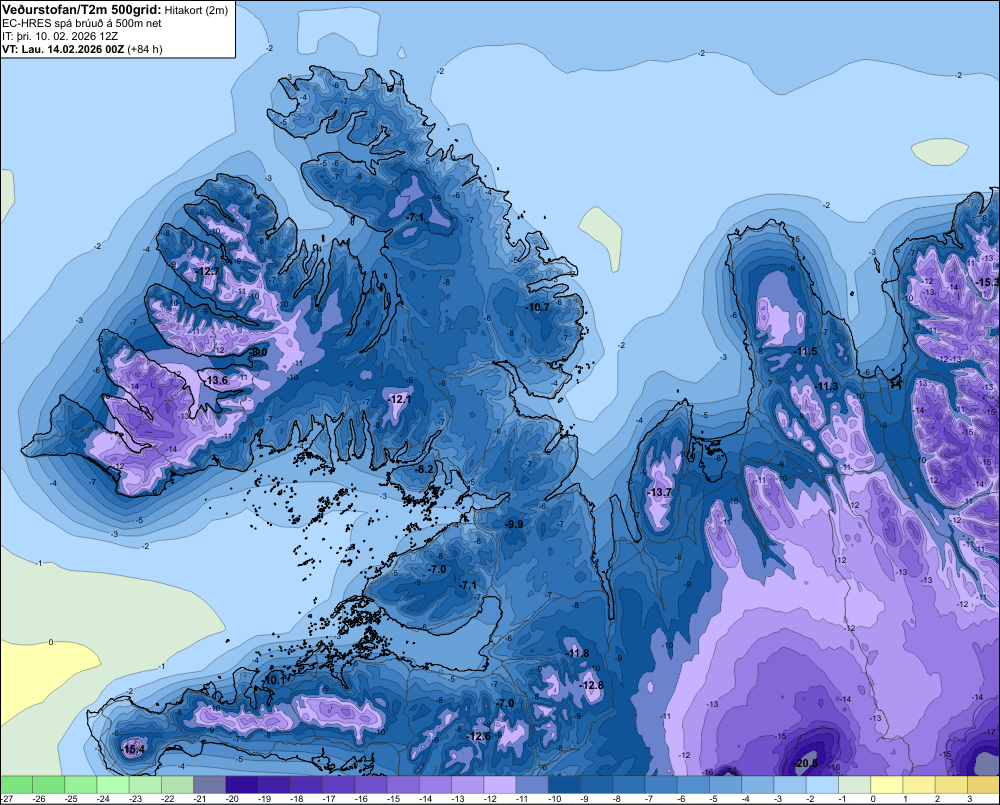Click the -9.9 temperature value
The width and height of the screenshot is (1000, 805).
pos(514,524)
